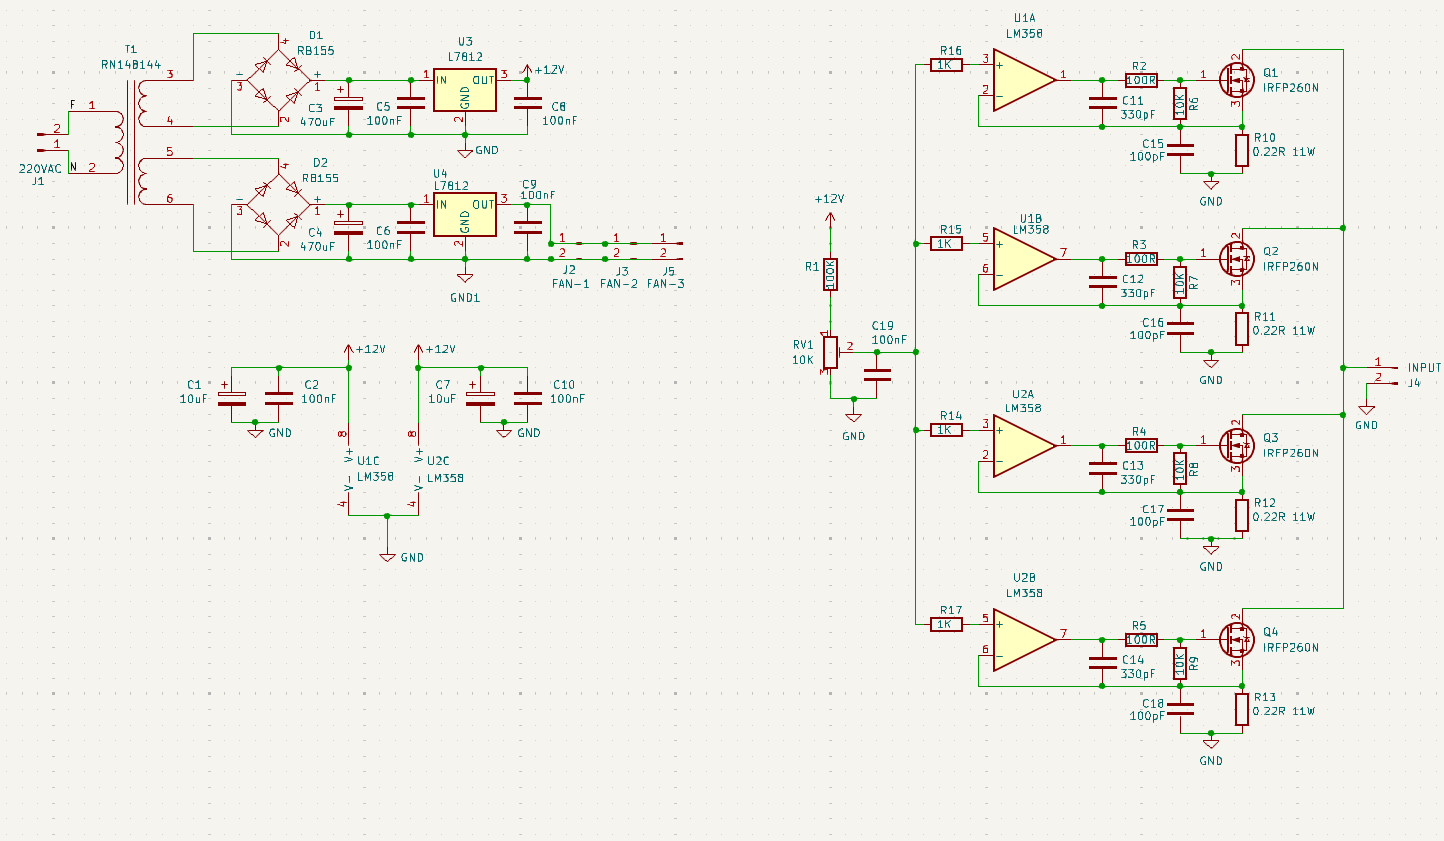Select the D2 RB155 bridge rectifier symbol

click(x=278, y=205)
